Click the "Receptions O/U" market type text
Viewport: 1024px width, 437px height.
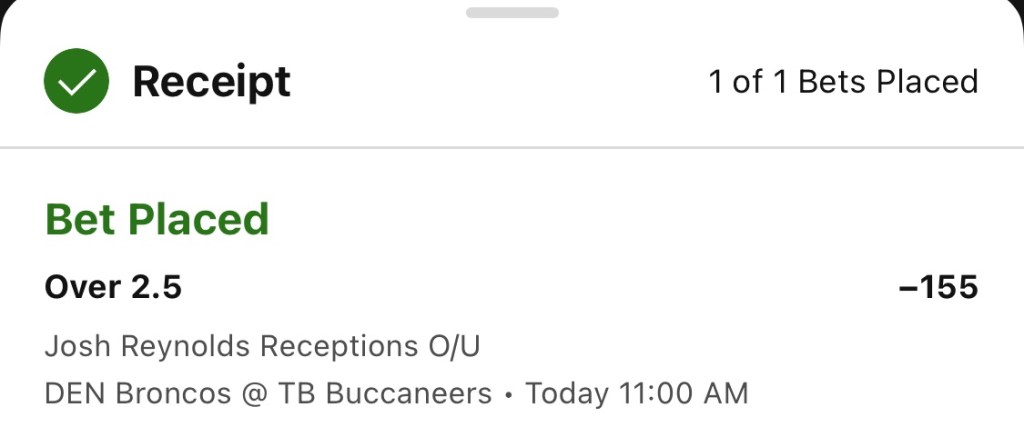coord(370,346)
